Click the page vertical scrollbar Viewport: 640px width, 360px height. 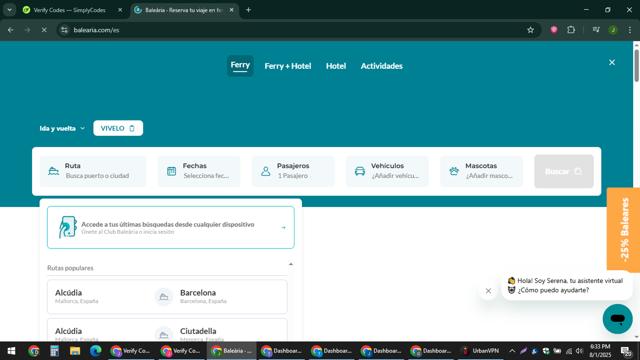tap(636, 66)
